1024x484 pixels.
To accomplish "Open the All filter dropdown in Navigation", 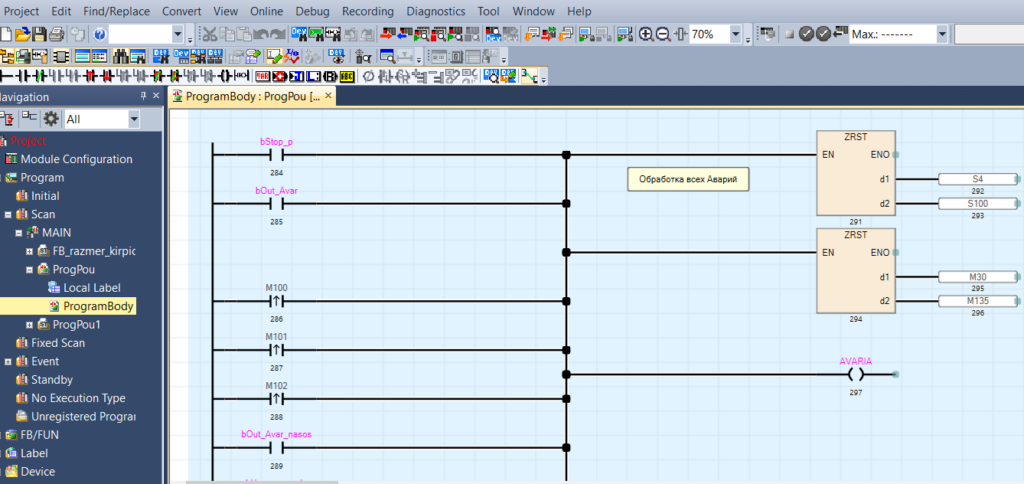I will coord(134,119).
